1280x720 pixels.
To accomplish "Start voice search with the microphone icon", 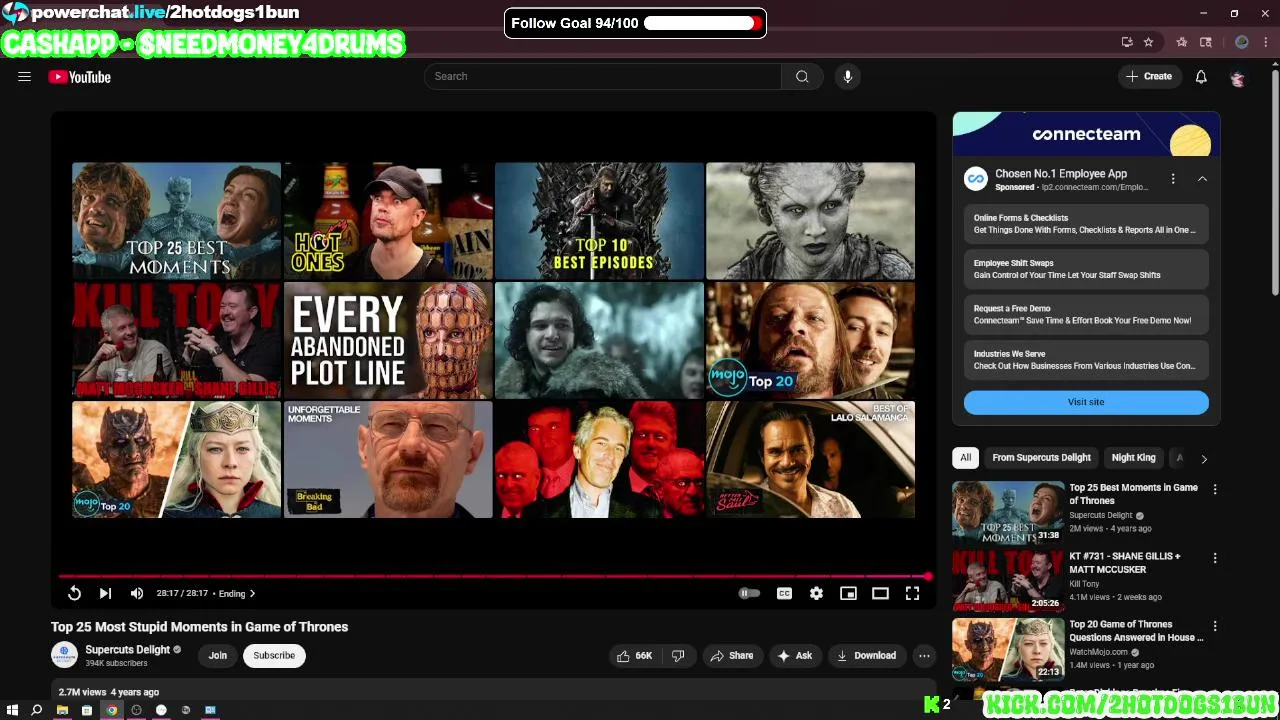I will [847, 77].
